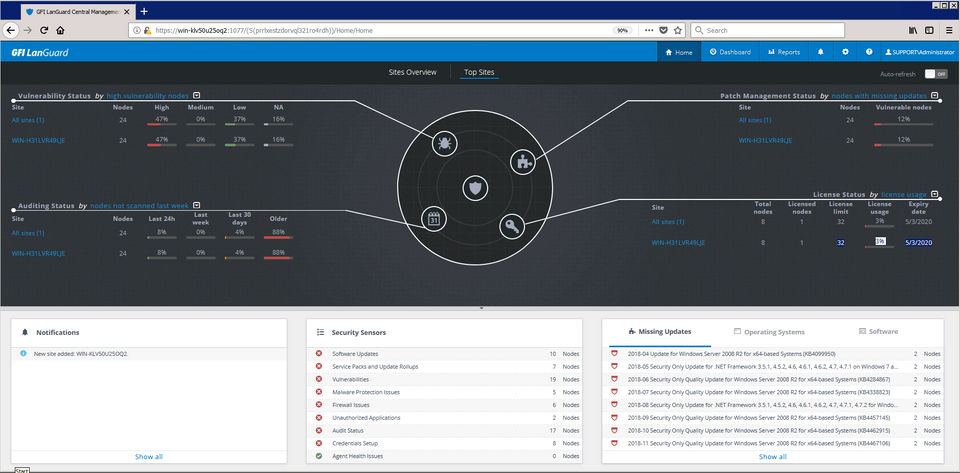The height and width of the screenshot is (473, 960).
Task: Click the license key icon
Action: click(512, 226)
